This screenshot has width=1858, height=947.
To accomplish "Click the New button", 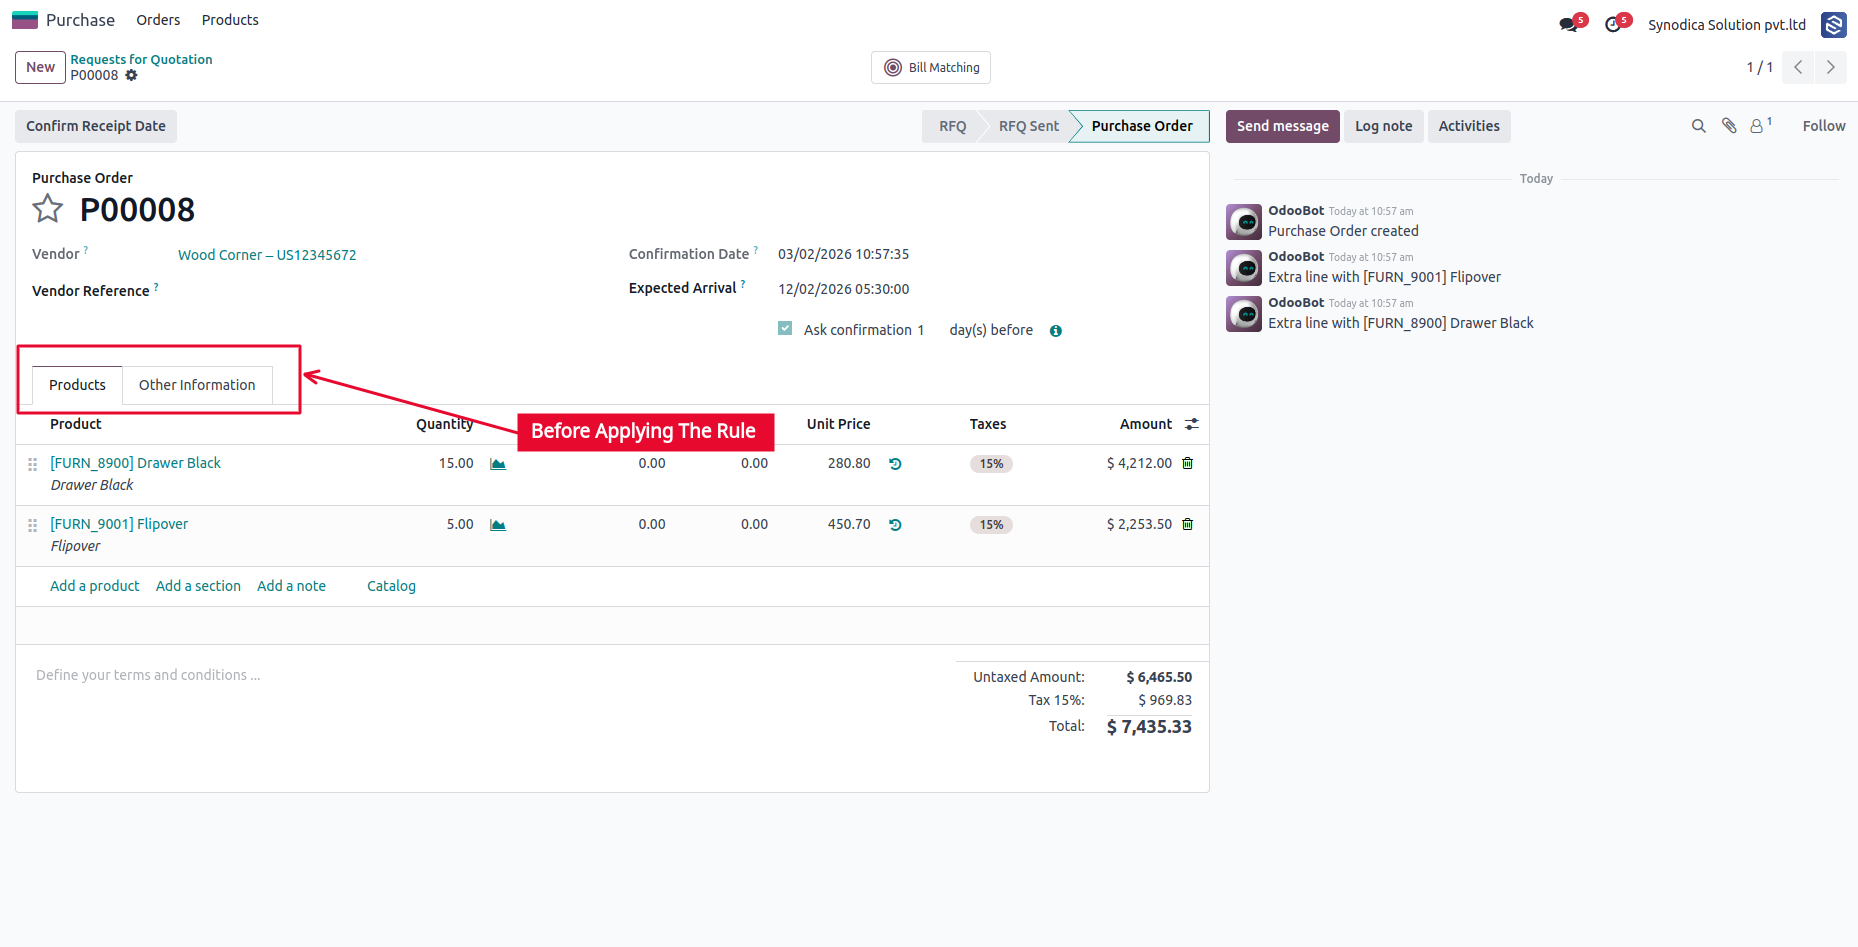I will coord(40,67).
